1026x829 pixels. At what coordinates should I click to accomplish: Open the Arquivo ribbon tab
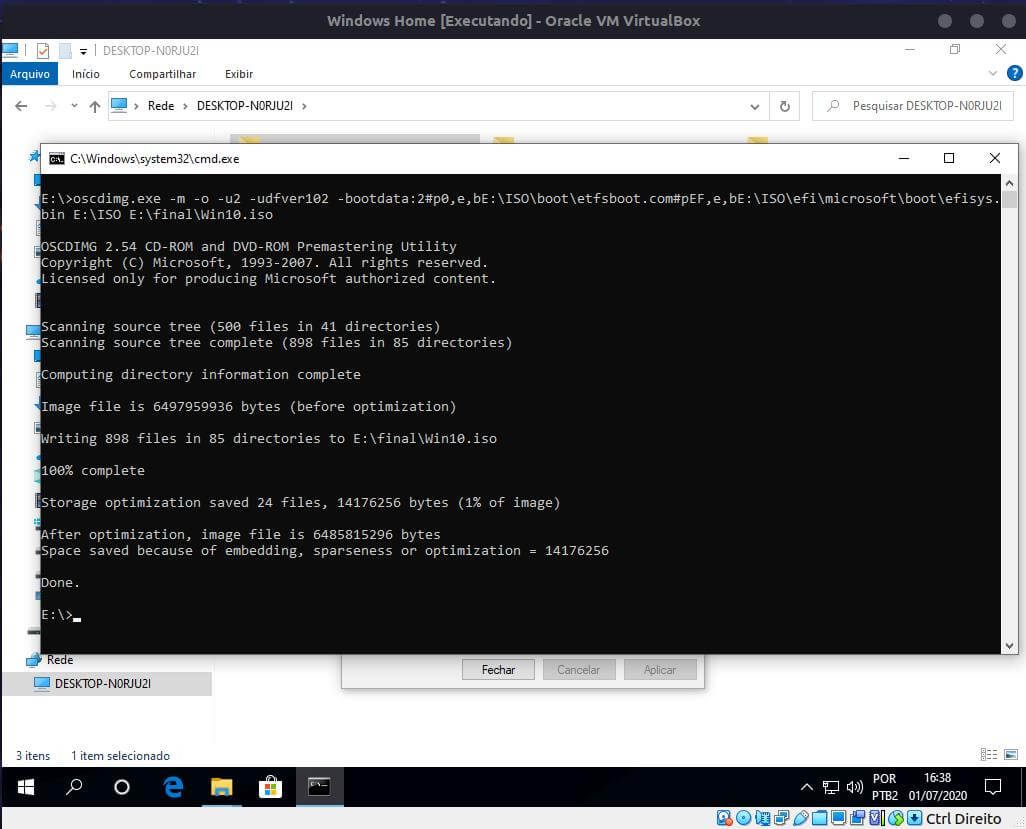pos(29,74)
